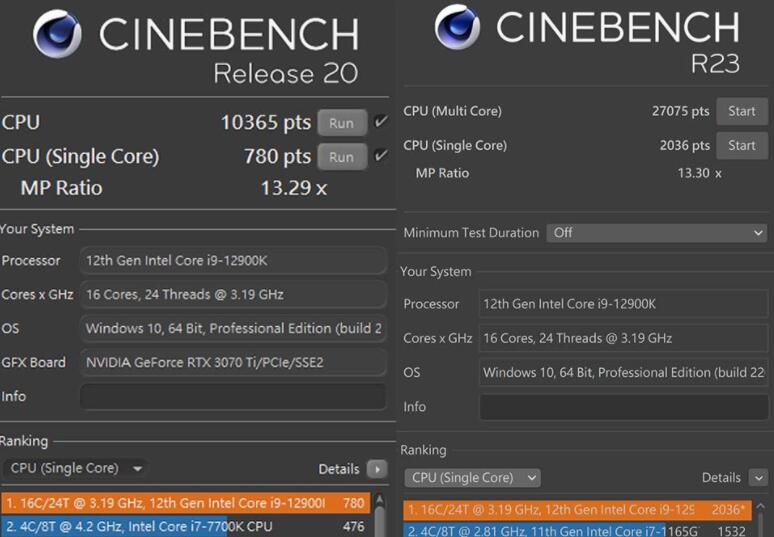Click the Cinebench R23 logo icon

pos(457,27)
